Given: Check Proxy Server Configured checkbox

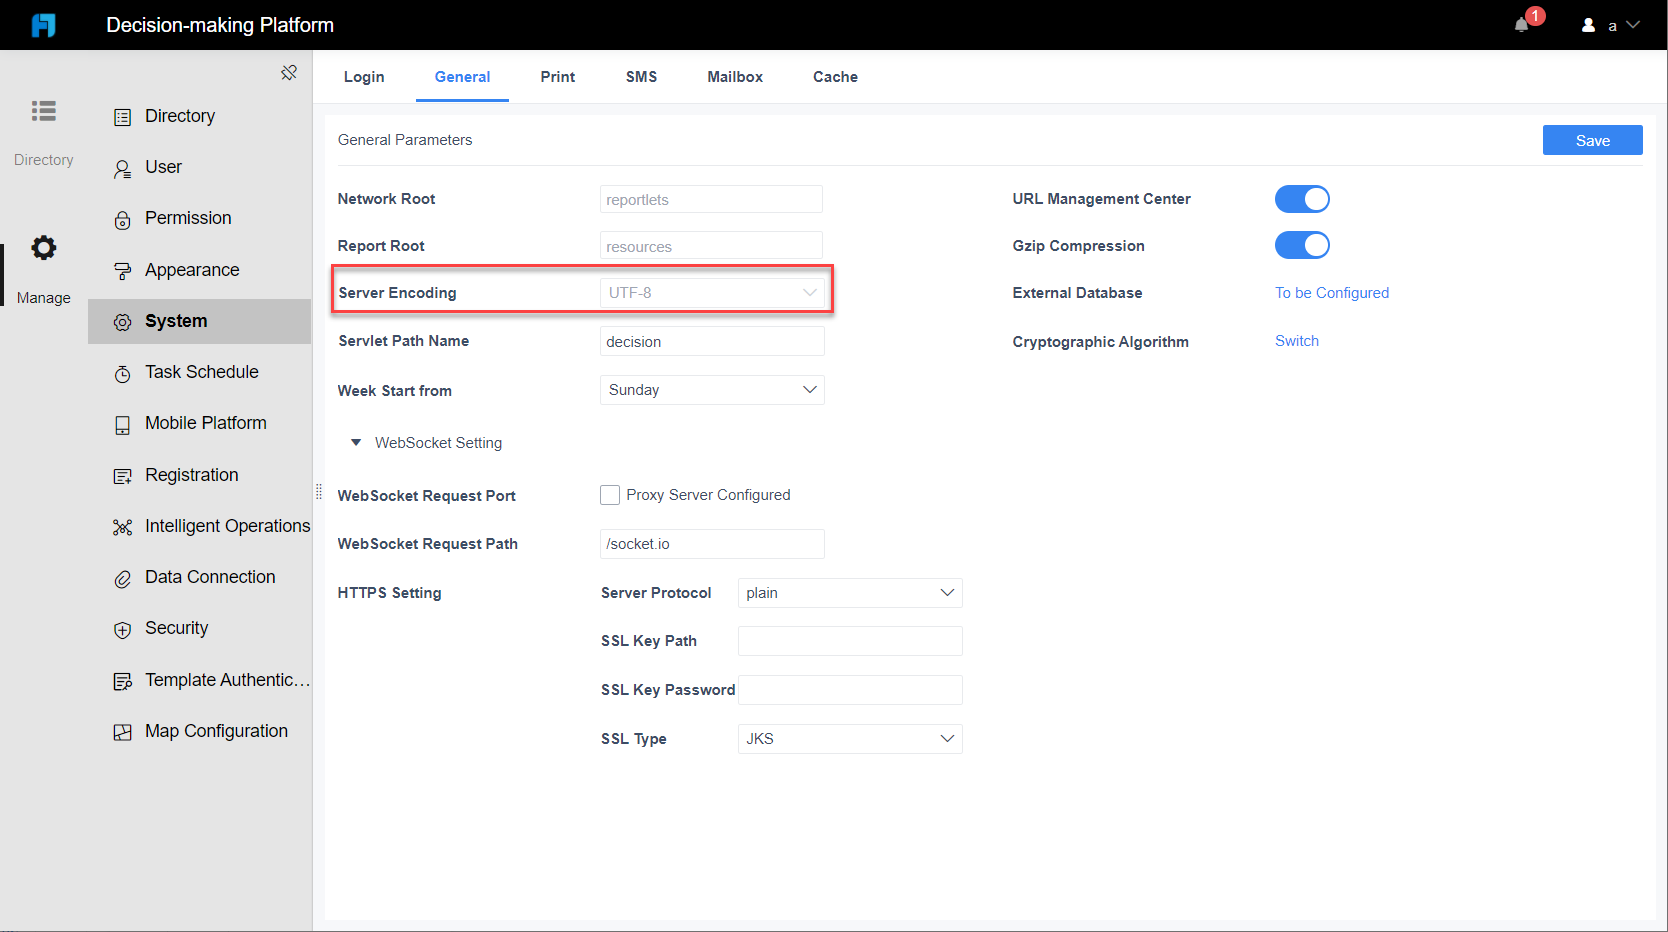Looking at the screenshot, I should pyautogui.click(x=610, y=495).
